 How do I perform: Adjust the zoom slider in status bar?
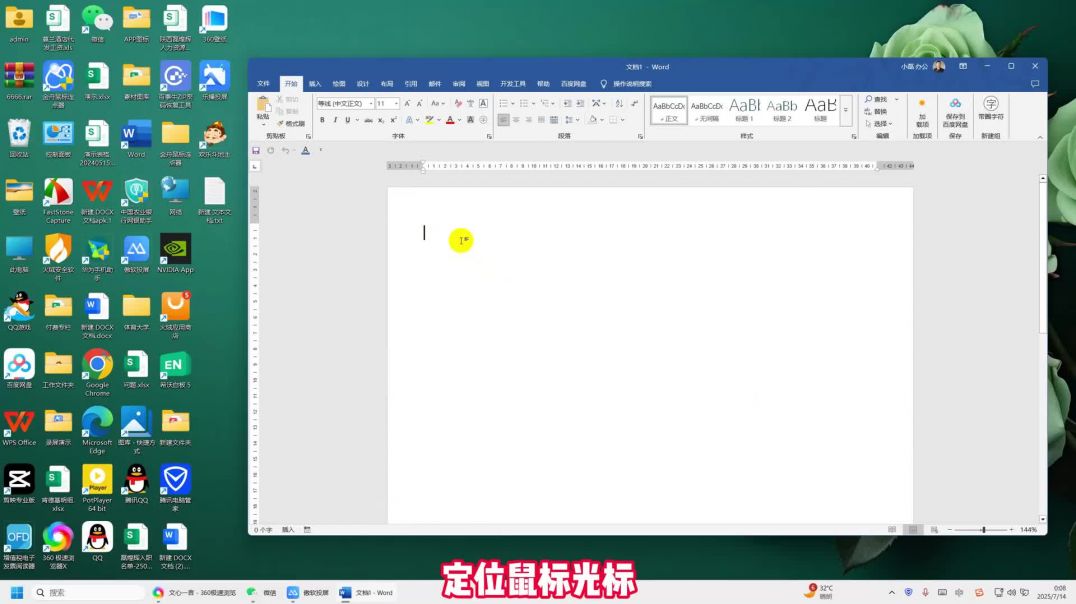[985, 527]
